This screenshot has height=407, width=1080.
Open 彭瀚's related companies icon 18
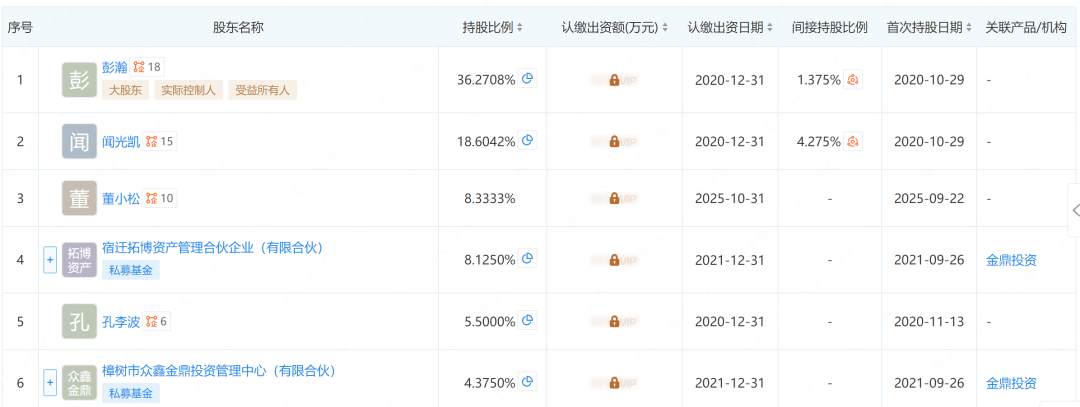point(147,67)
